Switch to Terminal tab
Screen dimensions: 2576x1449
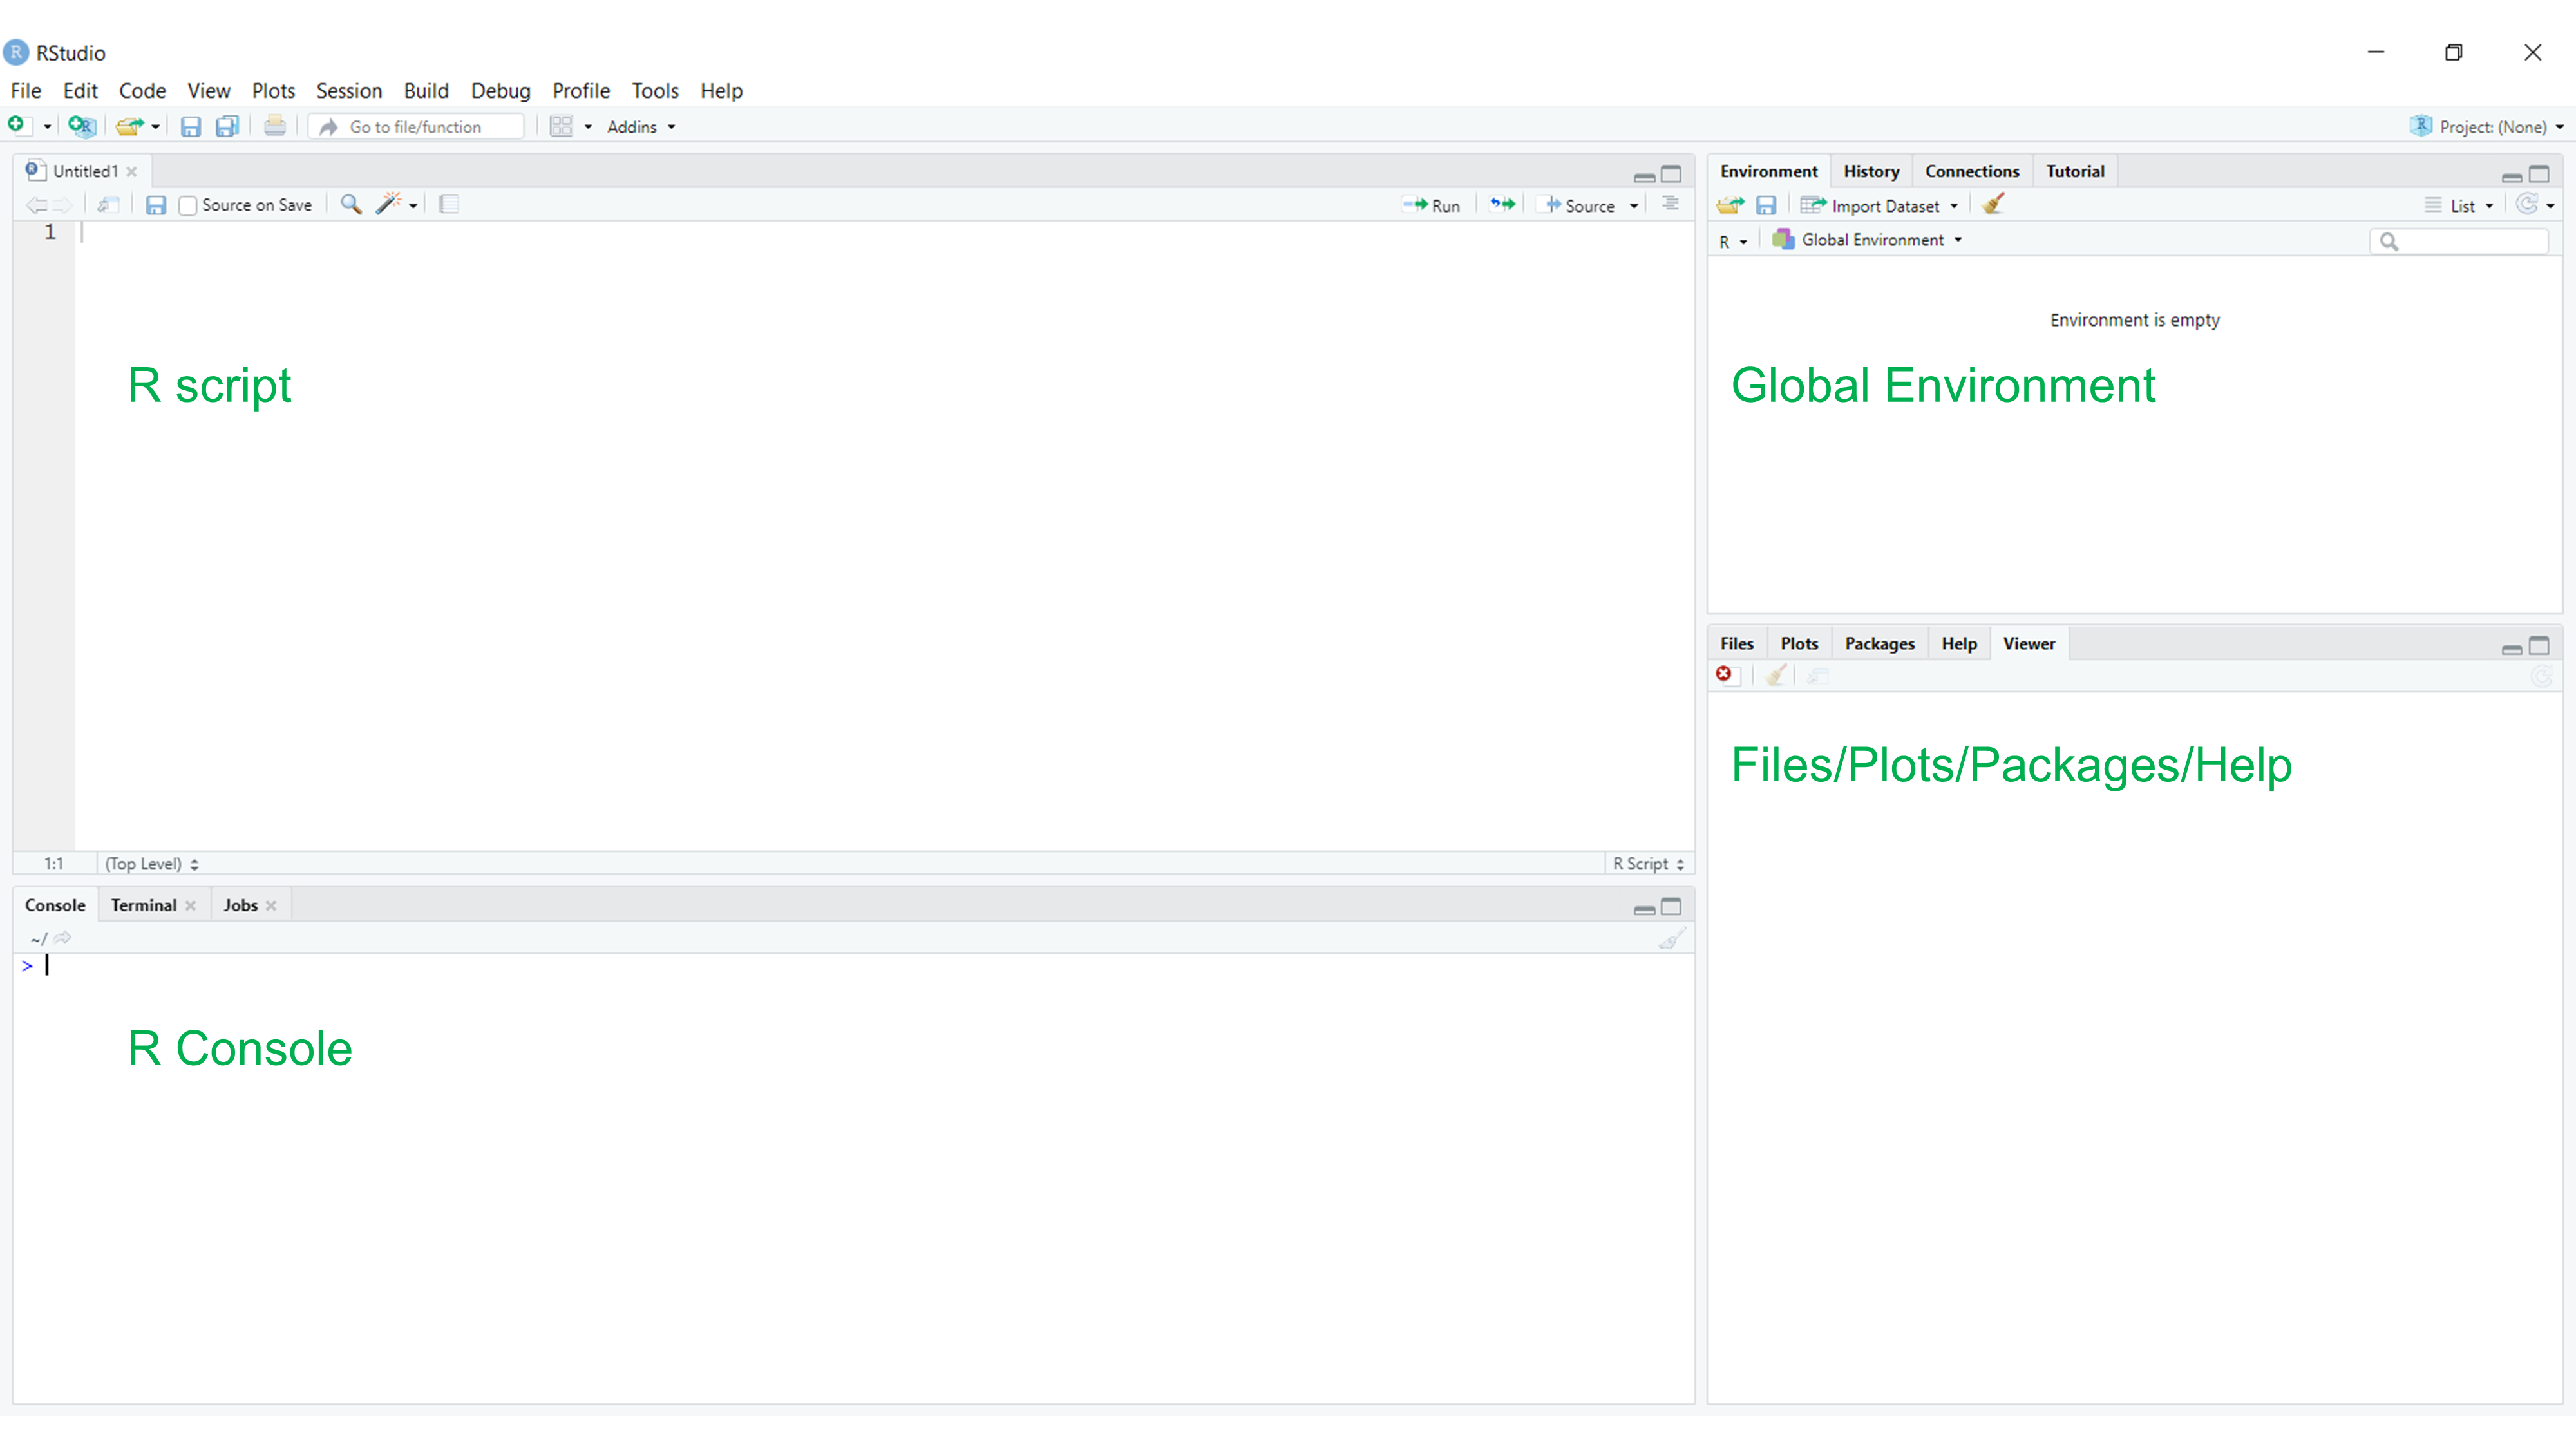tap(143, 905)
